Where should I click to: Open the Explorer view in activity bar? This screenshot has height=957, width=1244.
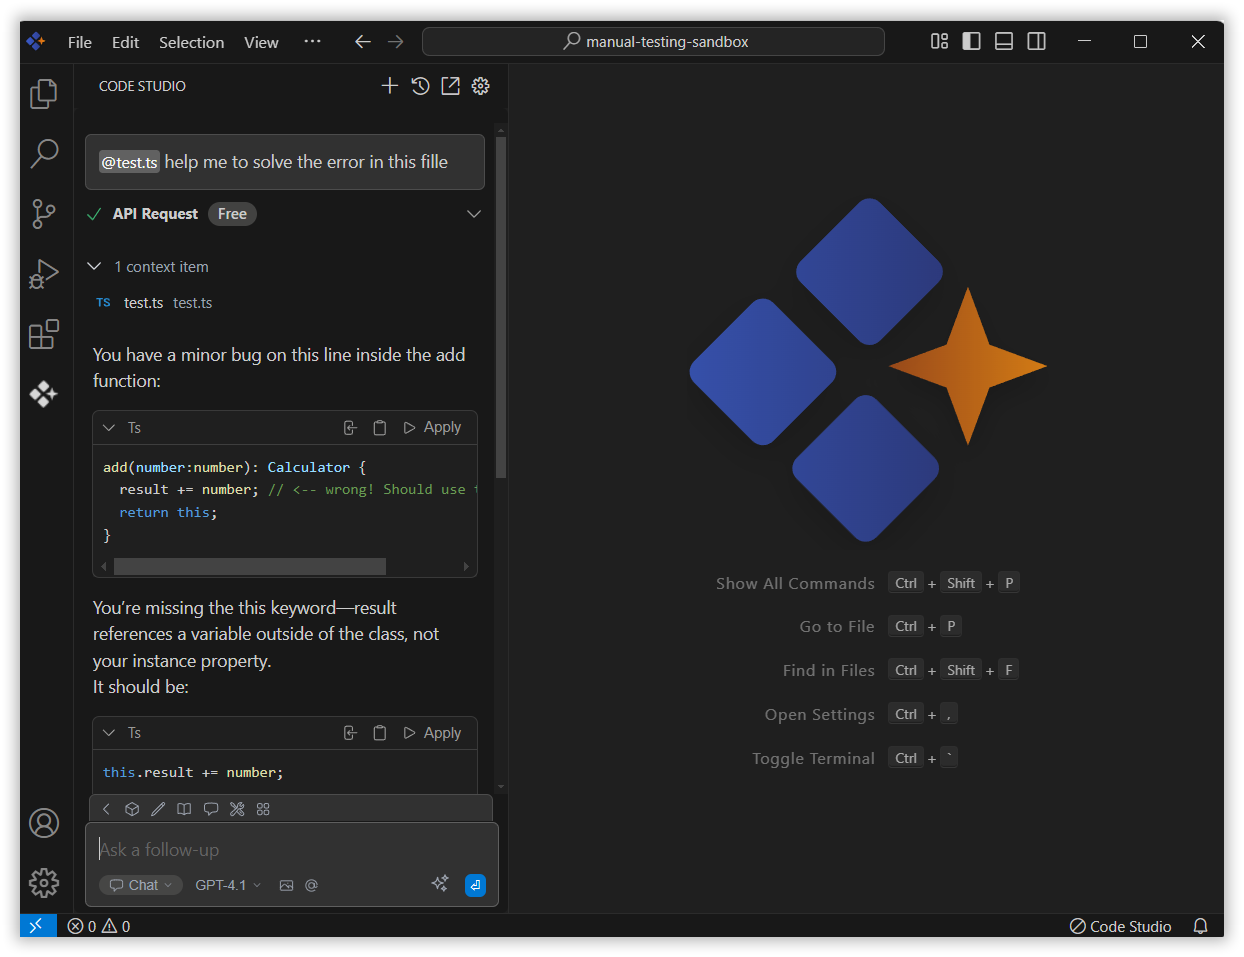click(x=43, y=94)
